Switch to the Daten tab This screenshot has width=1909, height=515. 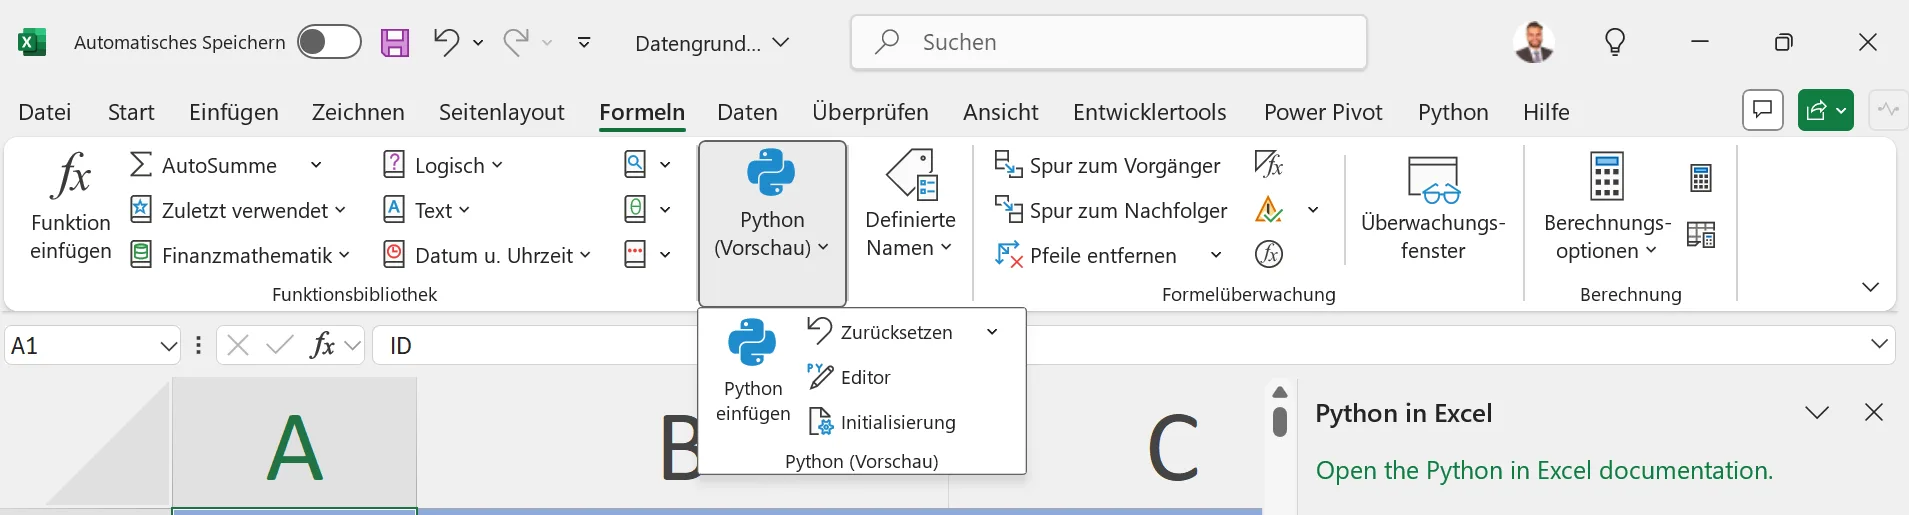coord(747,112)
